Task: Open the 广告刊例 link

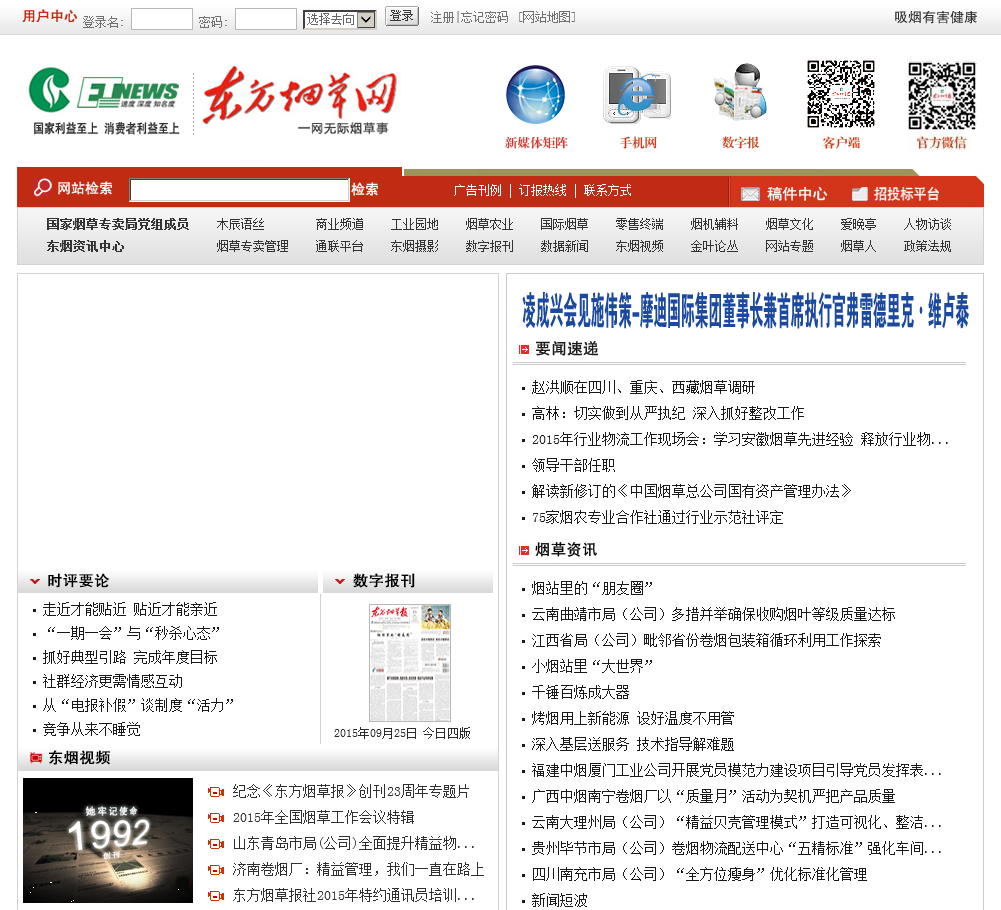Action: point(478,190)
